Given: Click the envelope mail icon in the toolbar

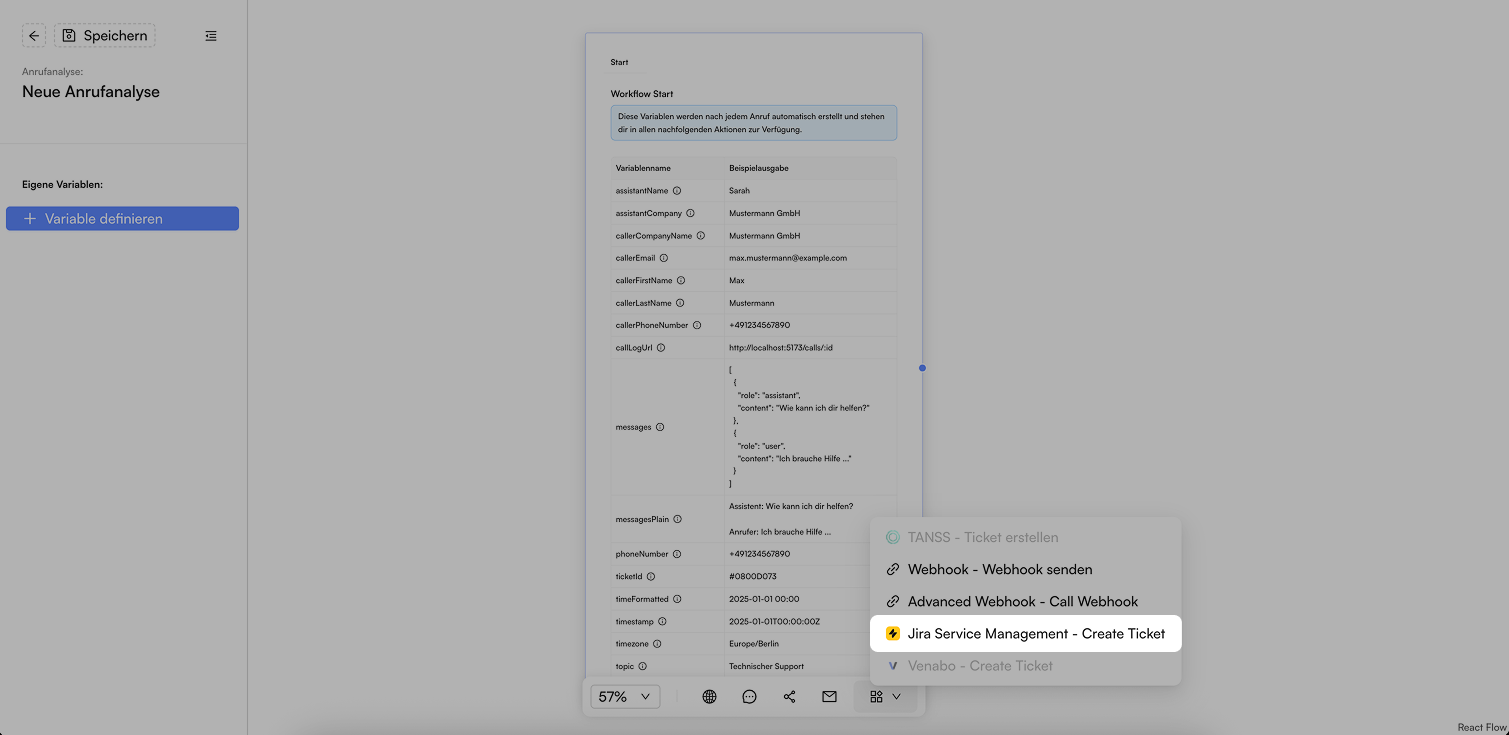Looking at the screenshot, I should pos(829,697).
